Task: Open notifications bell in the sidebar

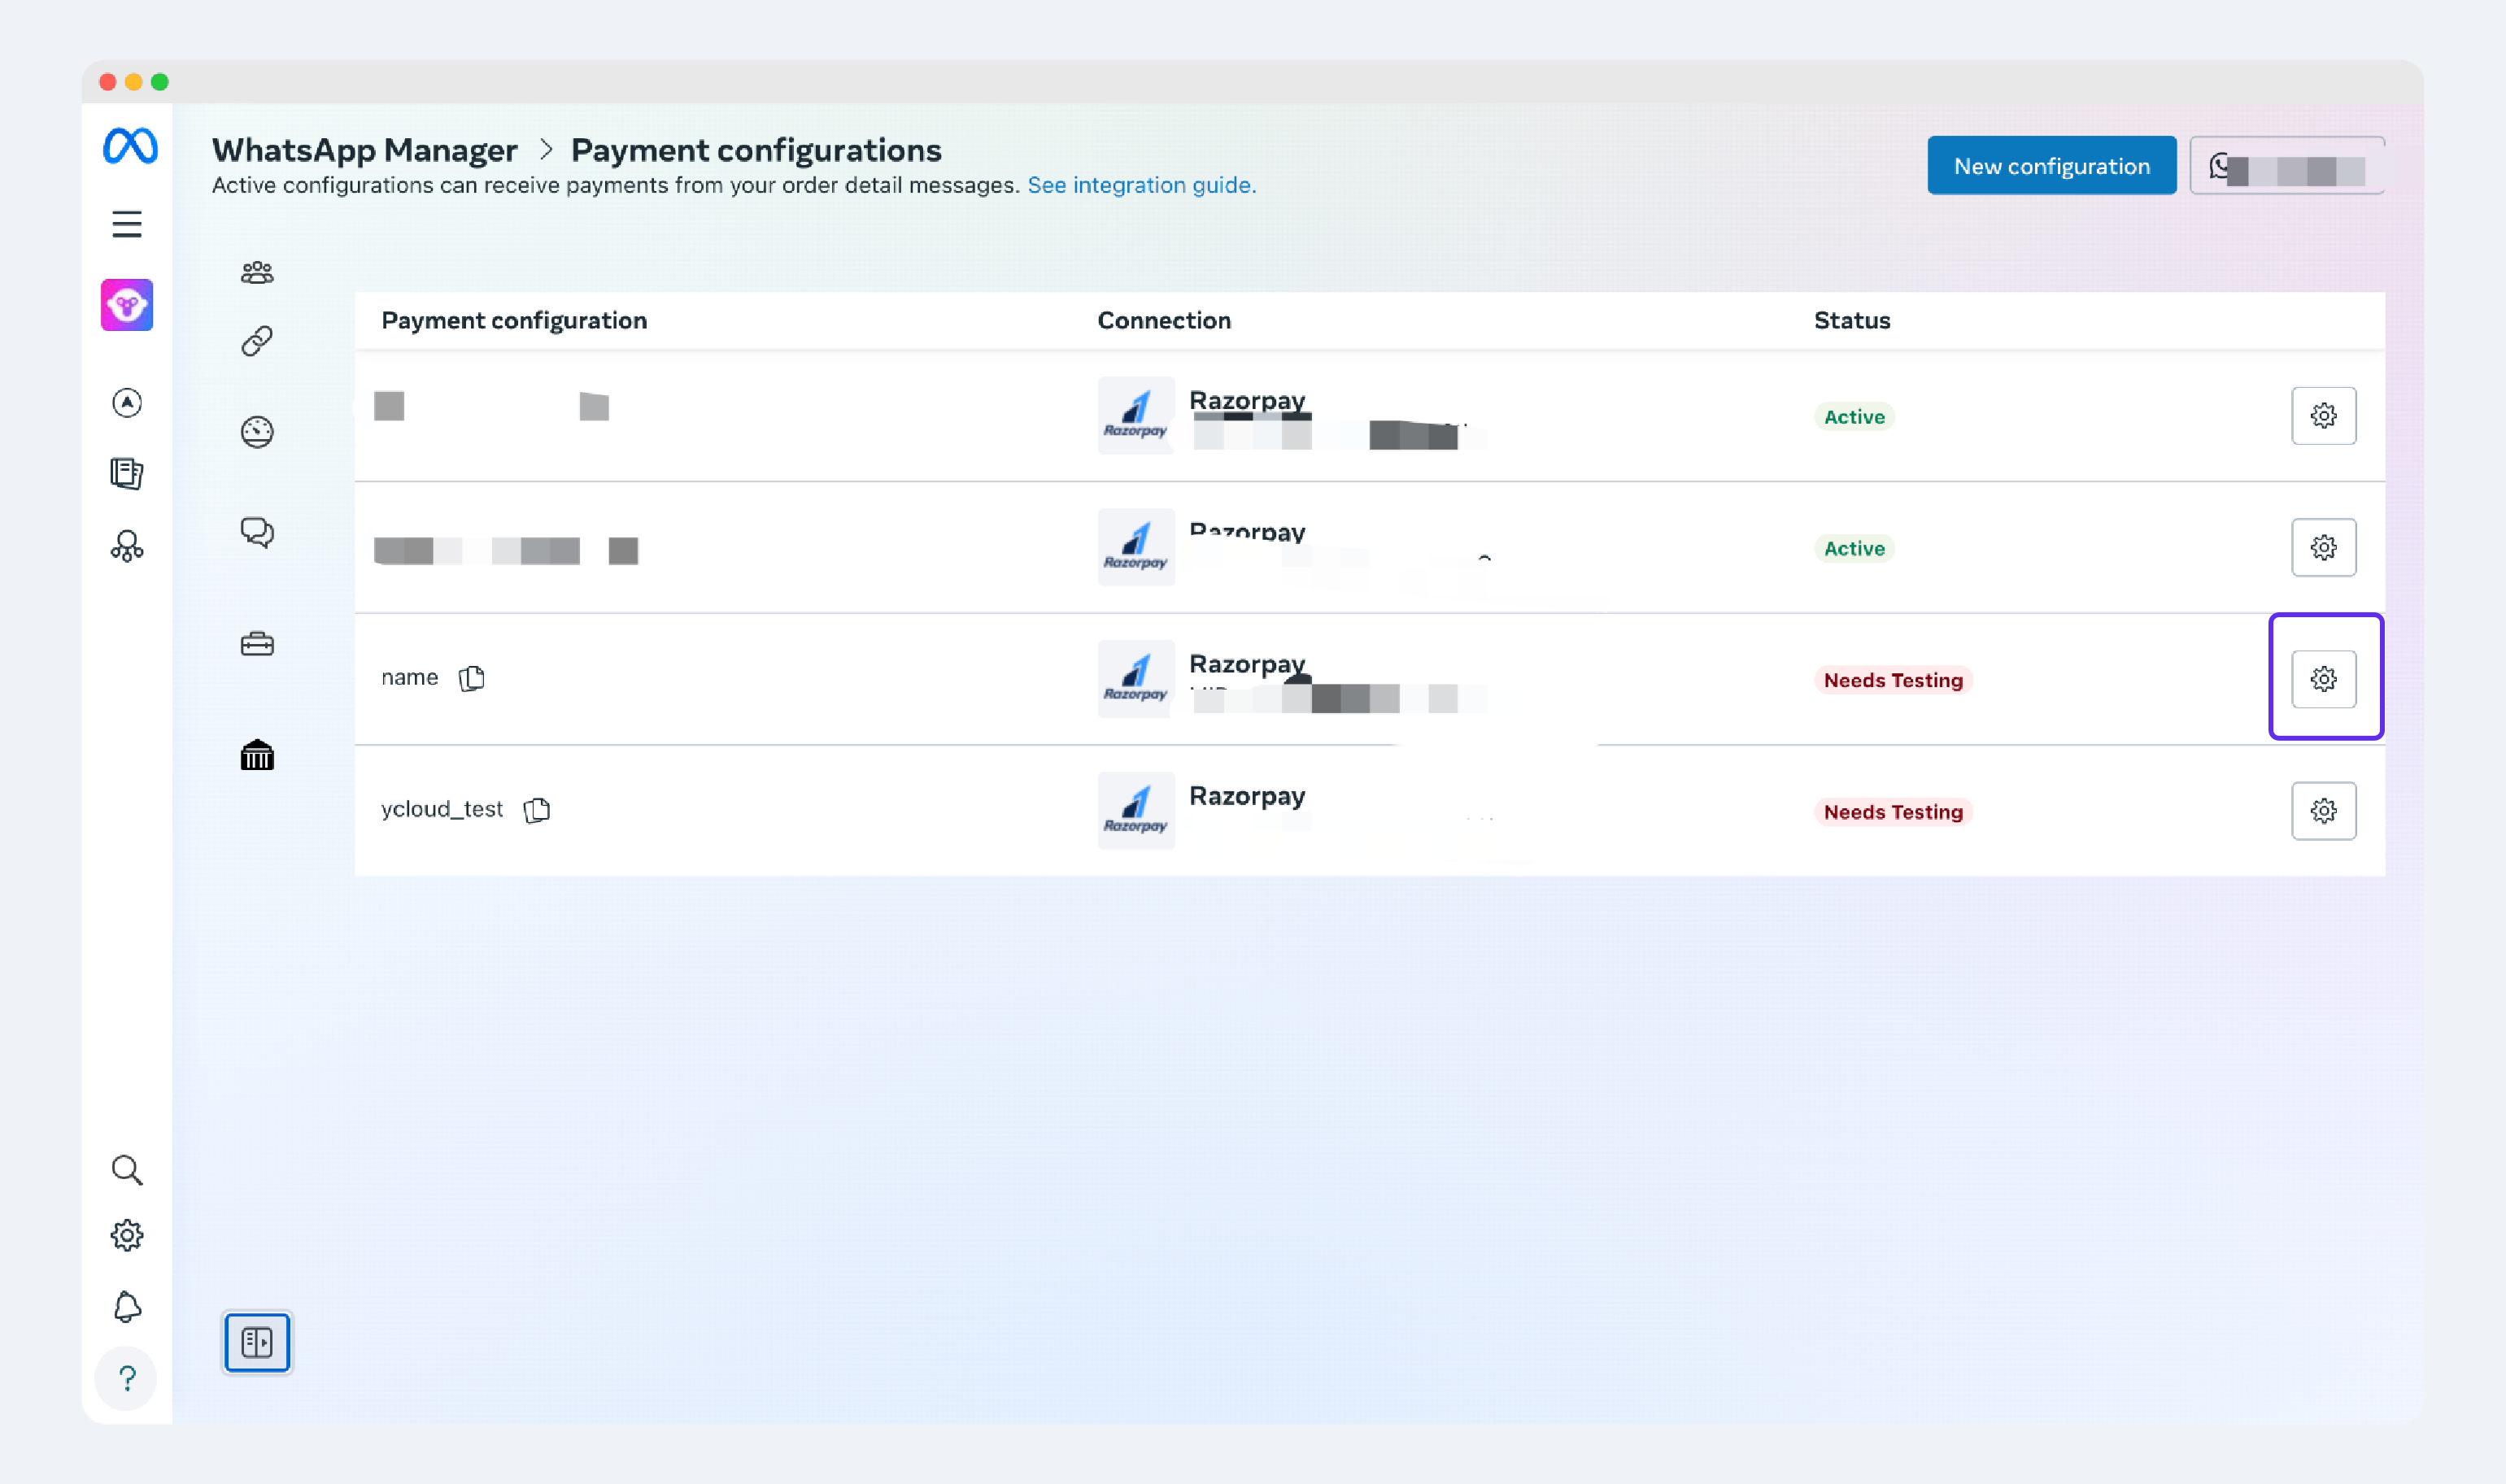Action: pos(127,1306)
